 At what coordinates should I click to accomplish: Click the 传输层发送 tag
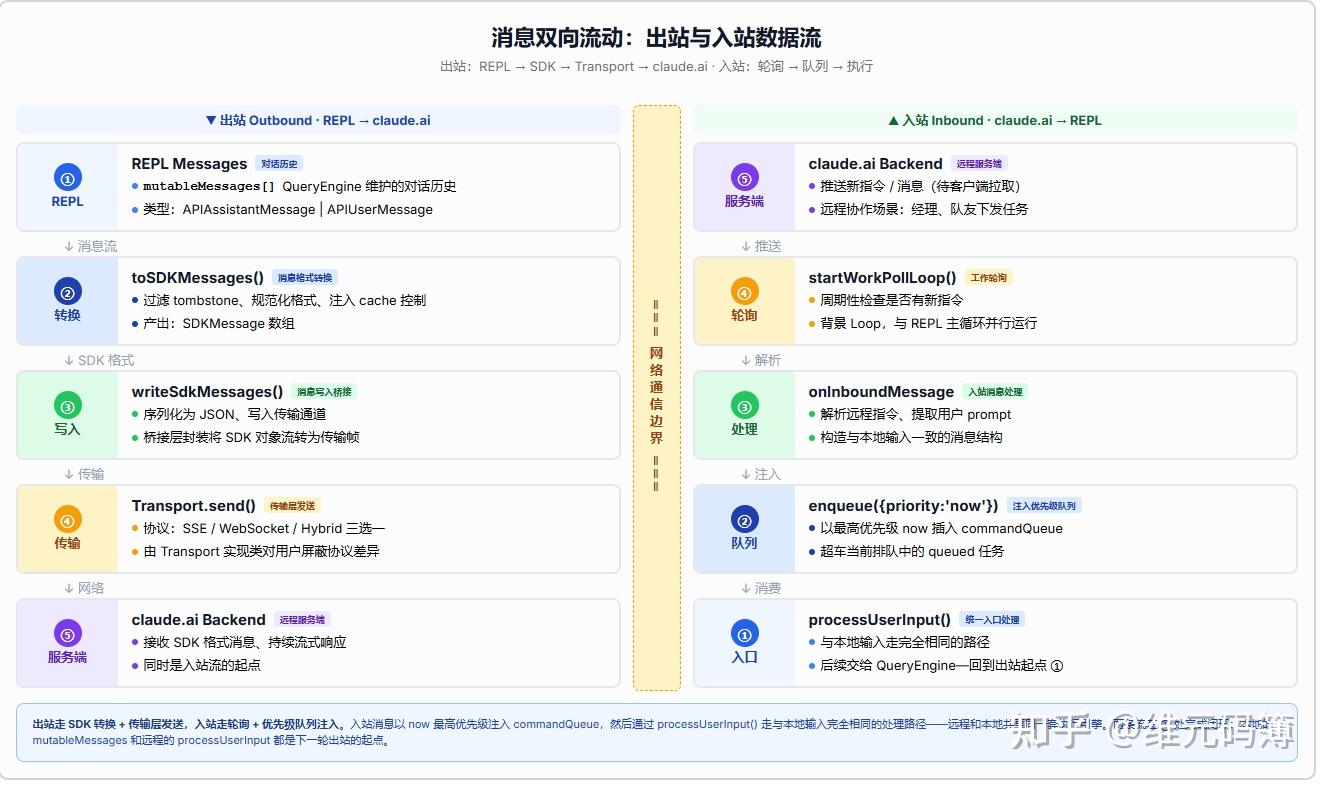293,506
